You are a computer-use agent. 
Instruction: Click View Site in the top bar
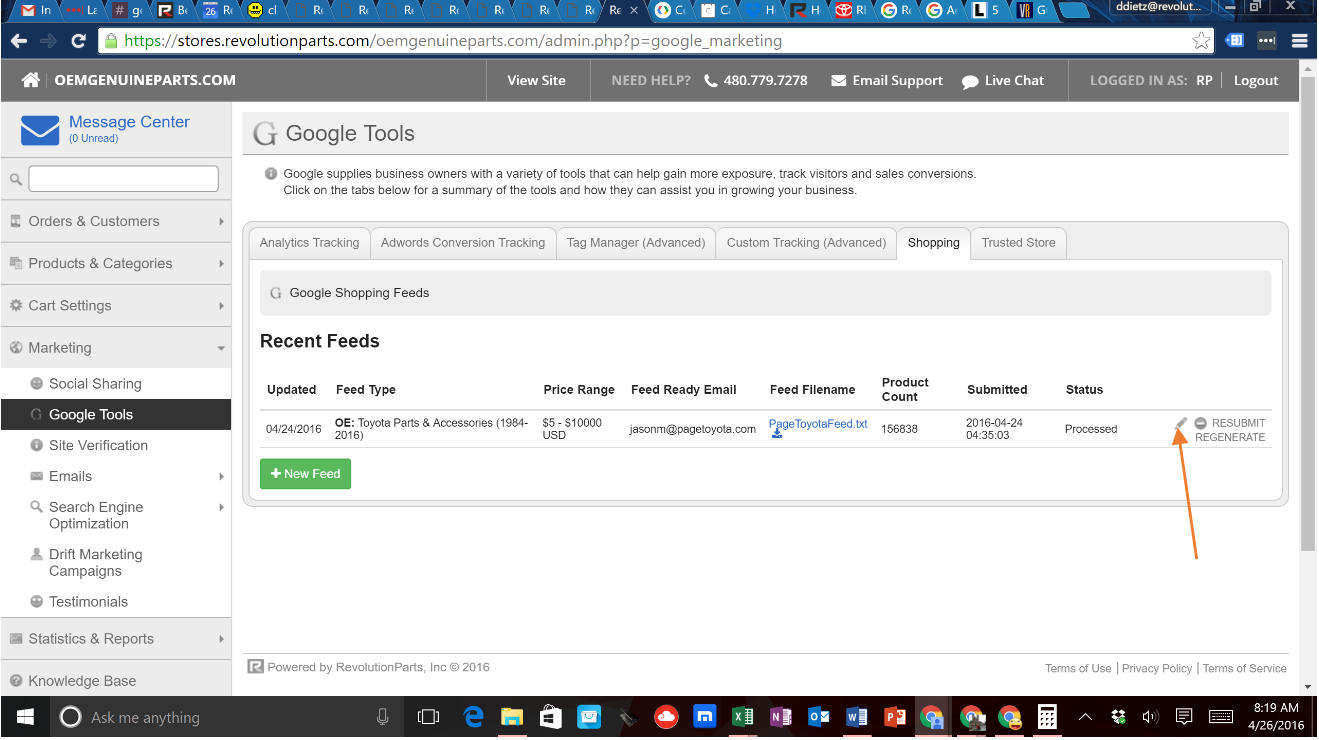click(x=536, y=80)
